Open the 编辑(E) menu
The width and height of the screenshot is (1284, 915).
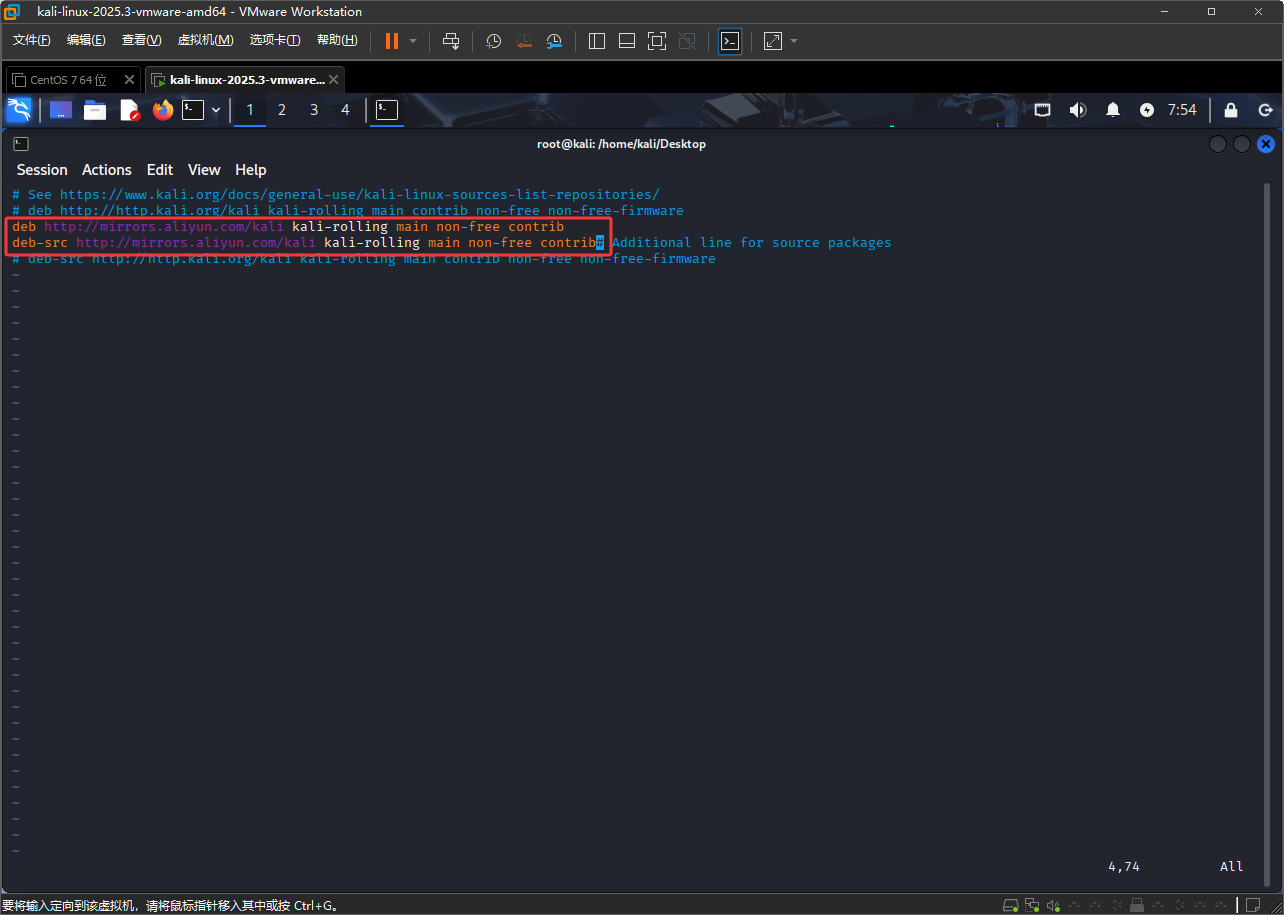pyautogui.click(x=86, y=40)
